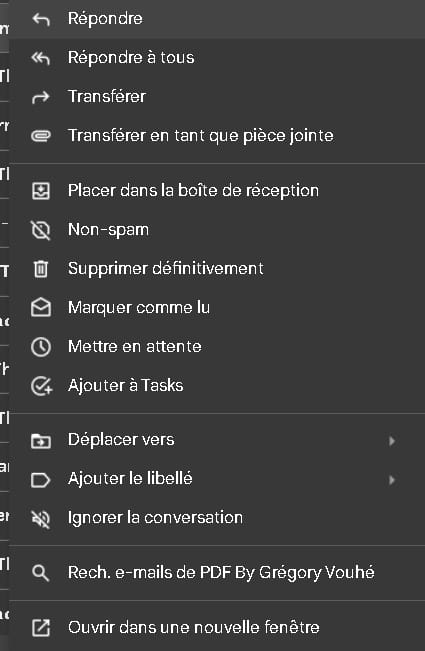This screenshot has width=425, height=651.
Task: Click the snooze clock icon
Action: (x=41, y=347)
